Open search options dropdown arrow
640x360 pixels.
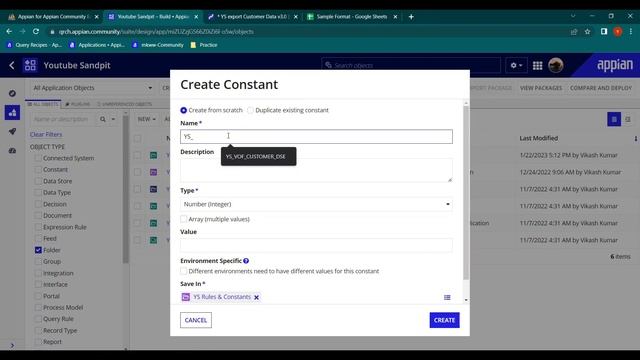(113, 119)
